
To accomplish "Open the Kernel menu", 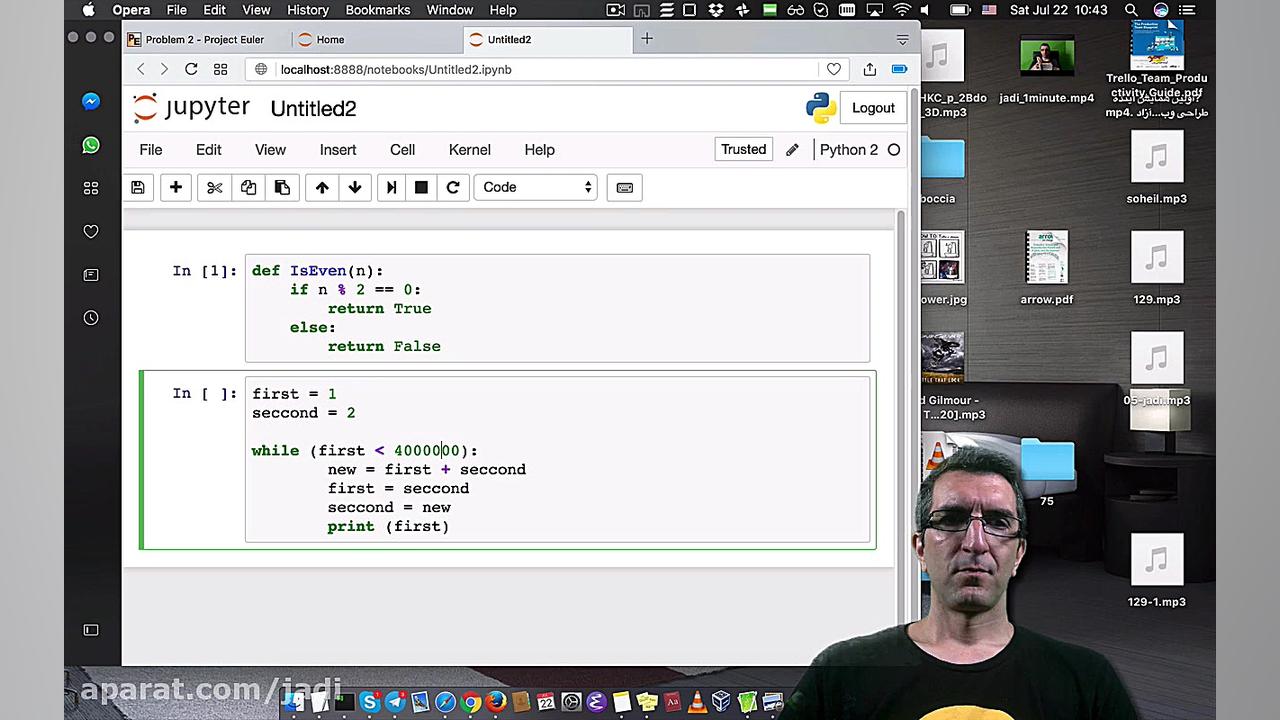I will pyautogui.click(x=470, y=150).
